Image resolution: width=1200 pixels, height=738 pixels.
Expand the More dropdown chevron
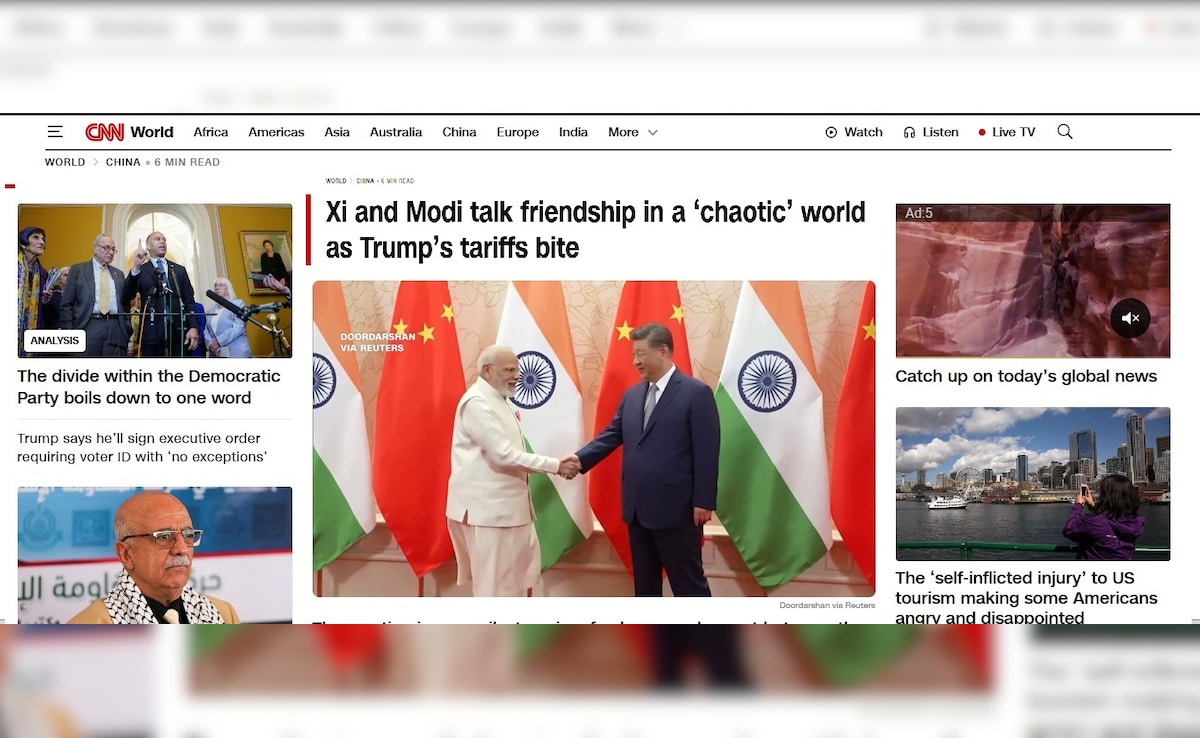coord(653,132)
